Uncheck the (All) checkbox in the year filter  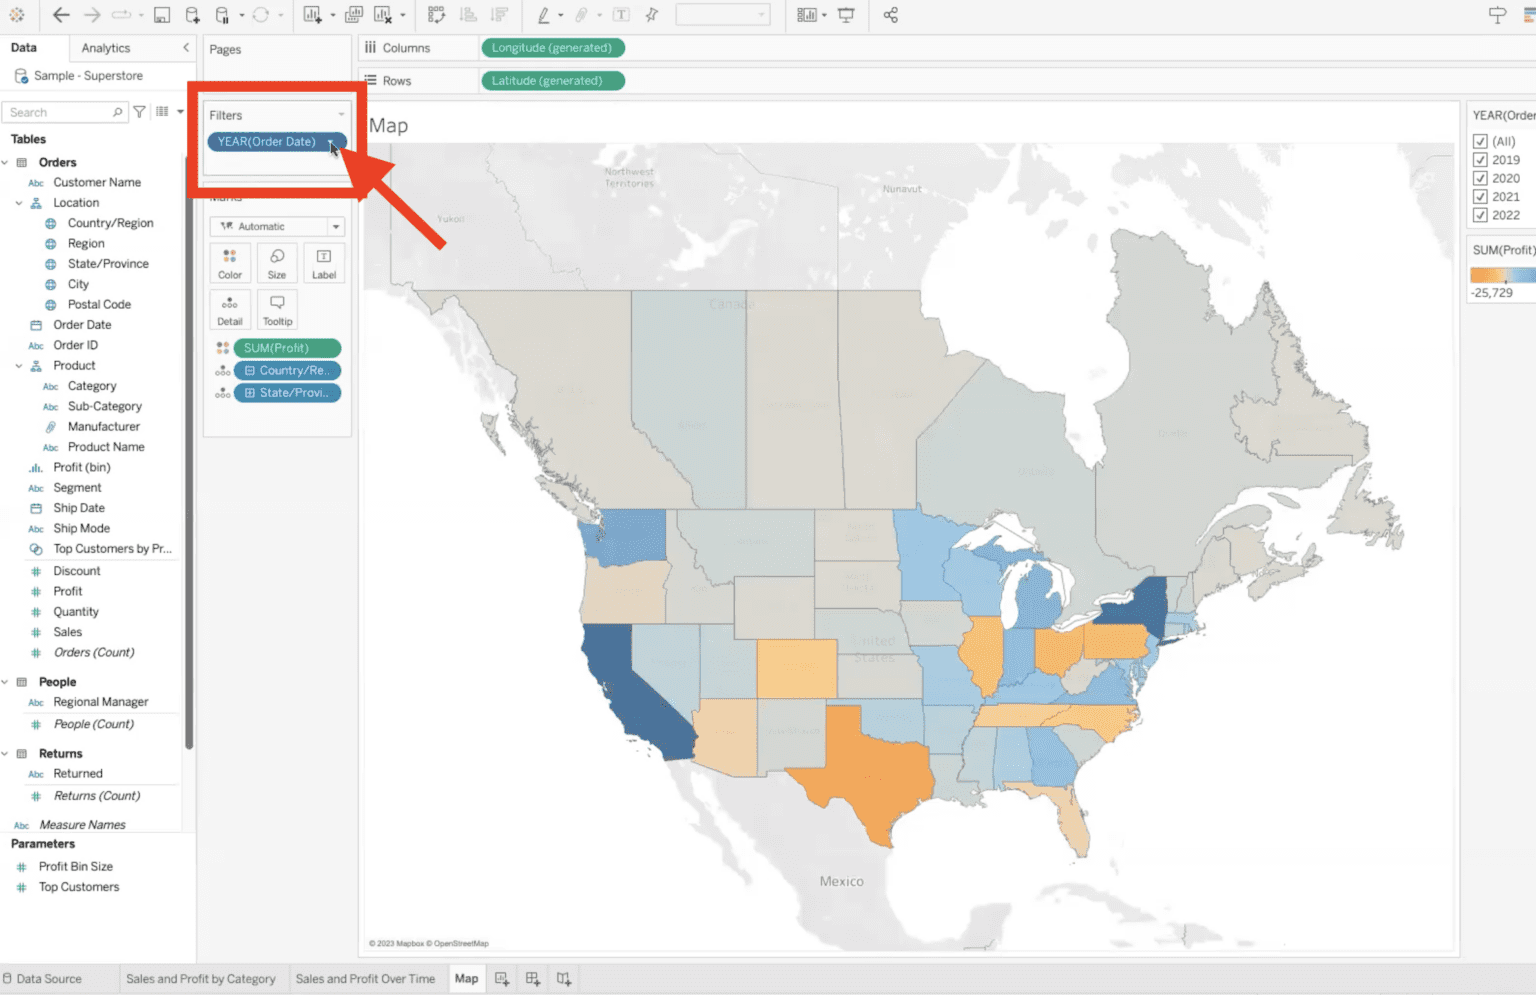(x=1481, y=141)
